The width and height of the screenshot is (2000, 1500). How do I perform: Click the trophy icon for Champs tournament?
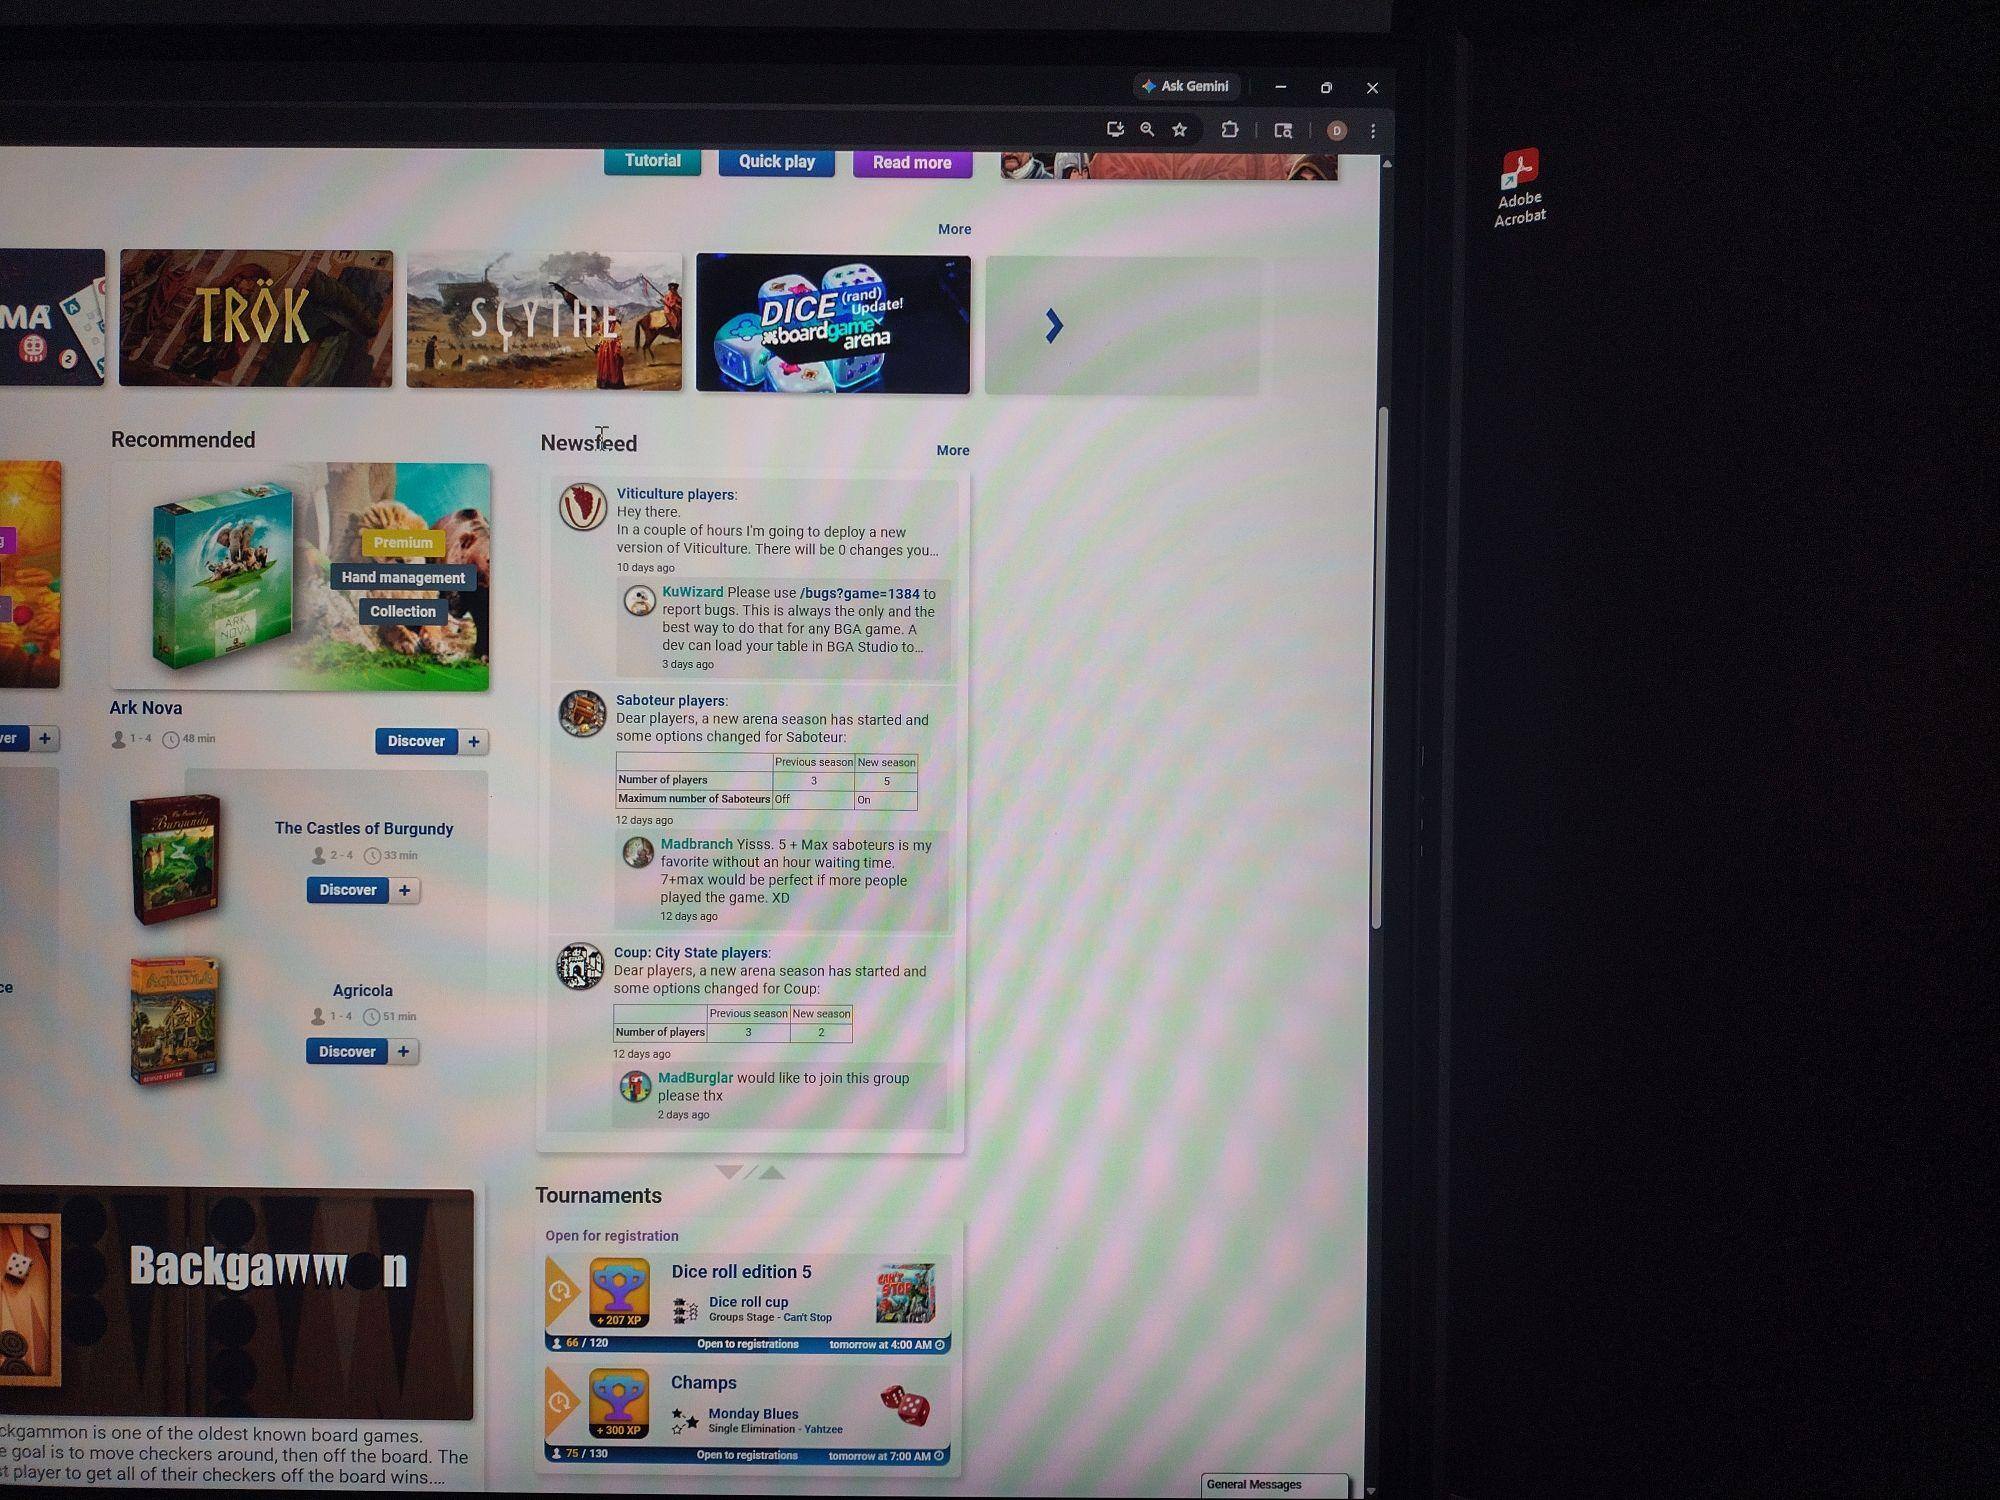coord(618,1403)
